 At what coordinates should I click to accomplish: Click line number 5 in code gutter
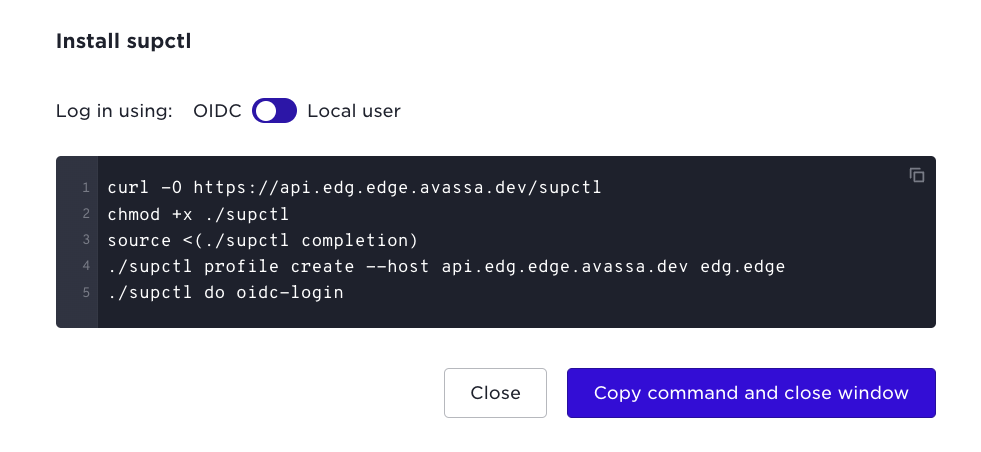point(86,292)
